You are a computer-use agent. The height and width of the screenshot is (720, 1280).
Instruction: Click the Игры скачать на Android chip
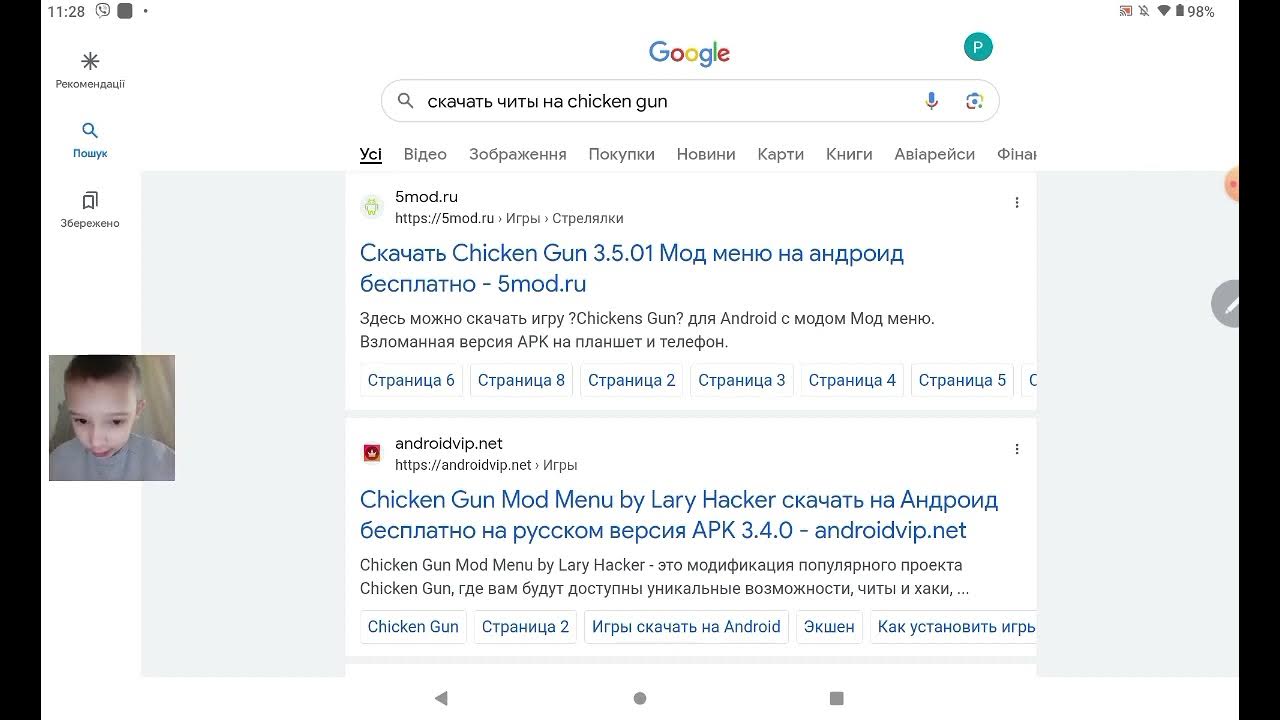click(x=686, y=627)
